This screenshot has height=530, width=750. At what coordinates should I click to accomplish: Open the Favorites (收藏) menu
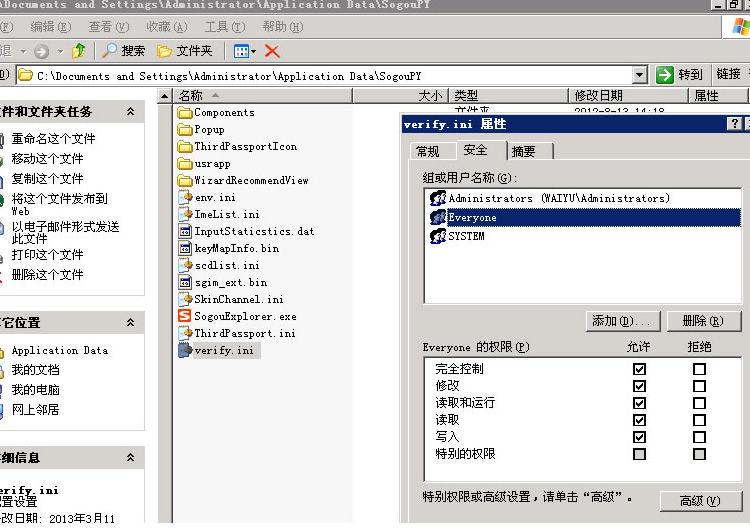(x=166, y=27)
